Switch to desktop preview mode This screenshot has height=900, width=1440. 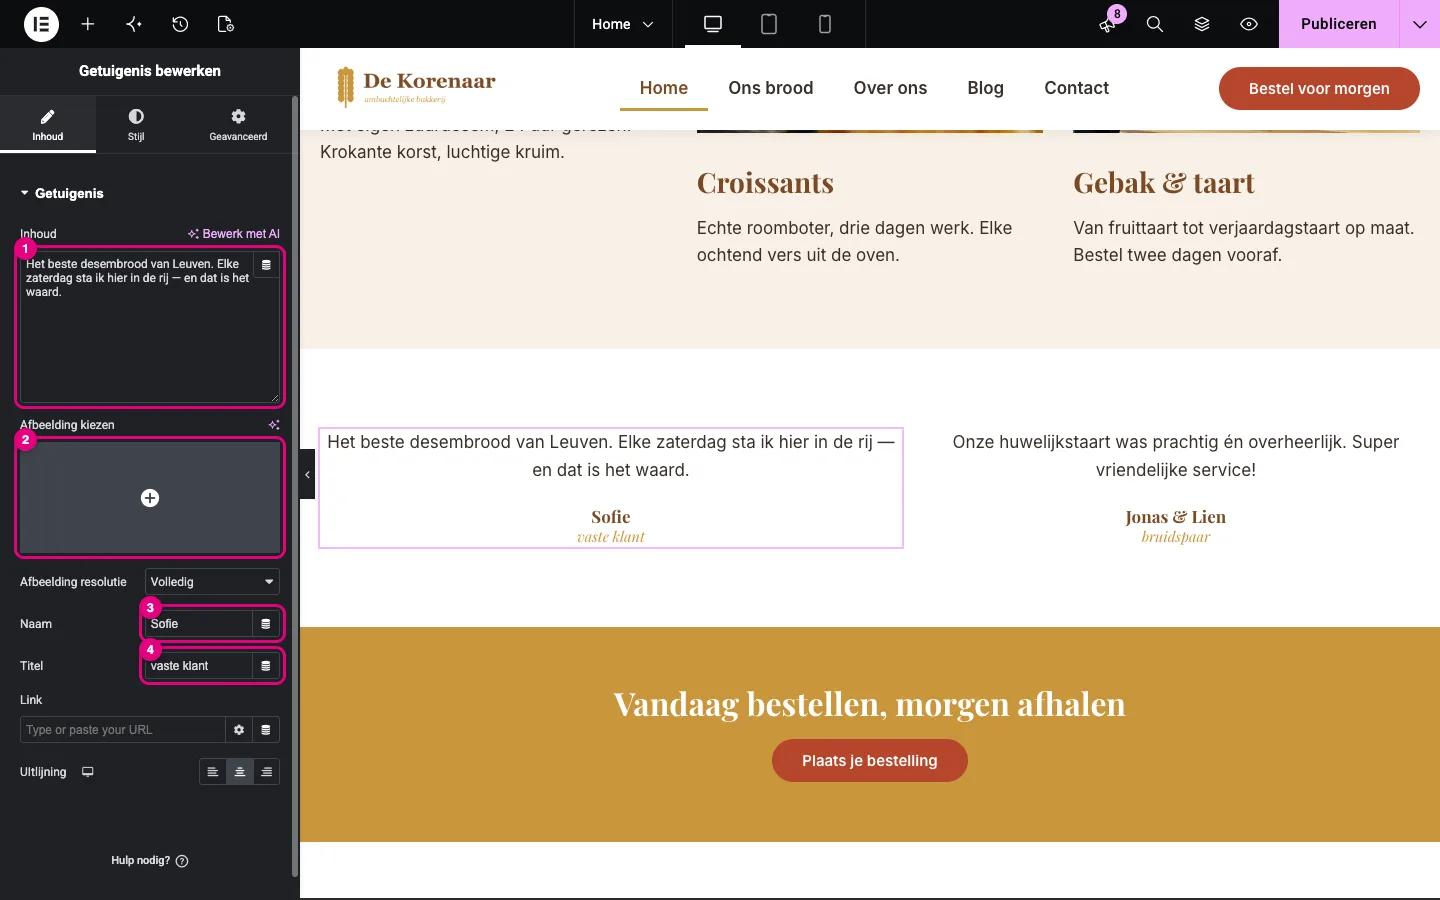coord(713,24)
